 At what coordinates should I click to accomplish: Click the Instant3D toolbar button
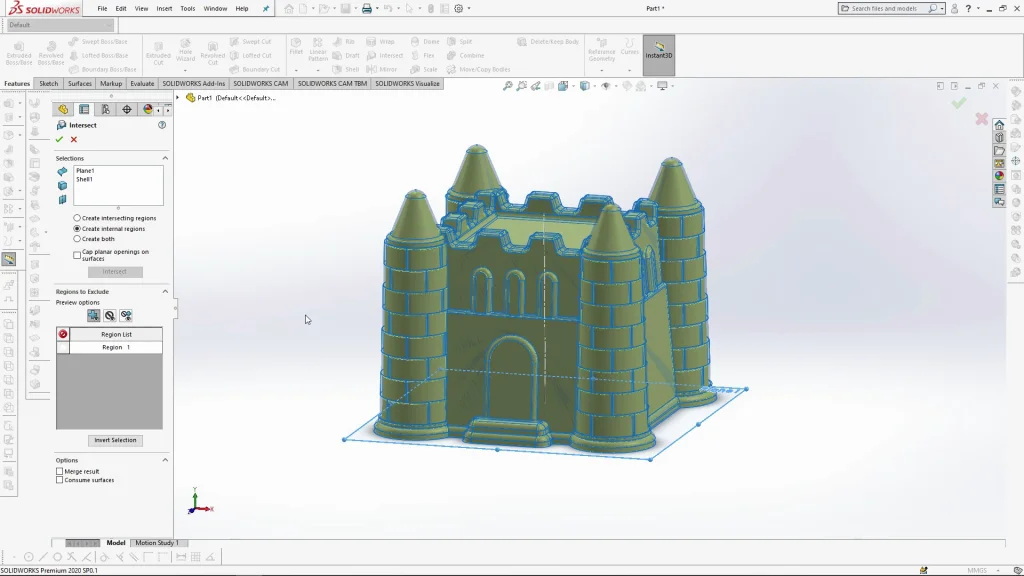[x=659, y=51]
